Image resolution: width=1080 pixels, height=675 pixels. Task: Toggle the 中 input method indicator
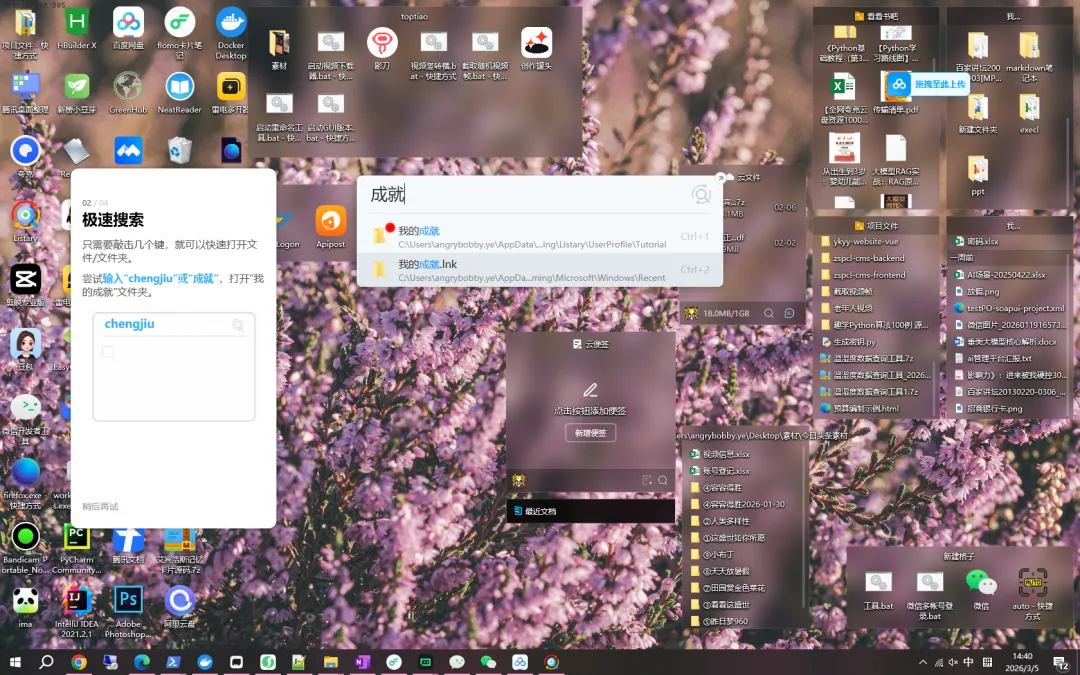click(969, 663)
